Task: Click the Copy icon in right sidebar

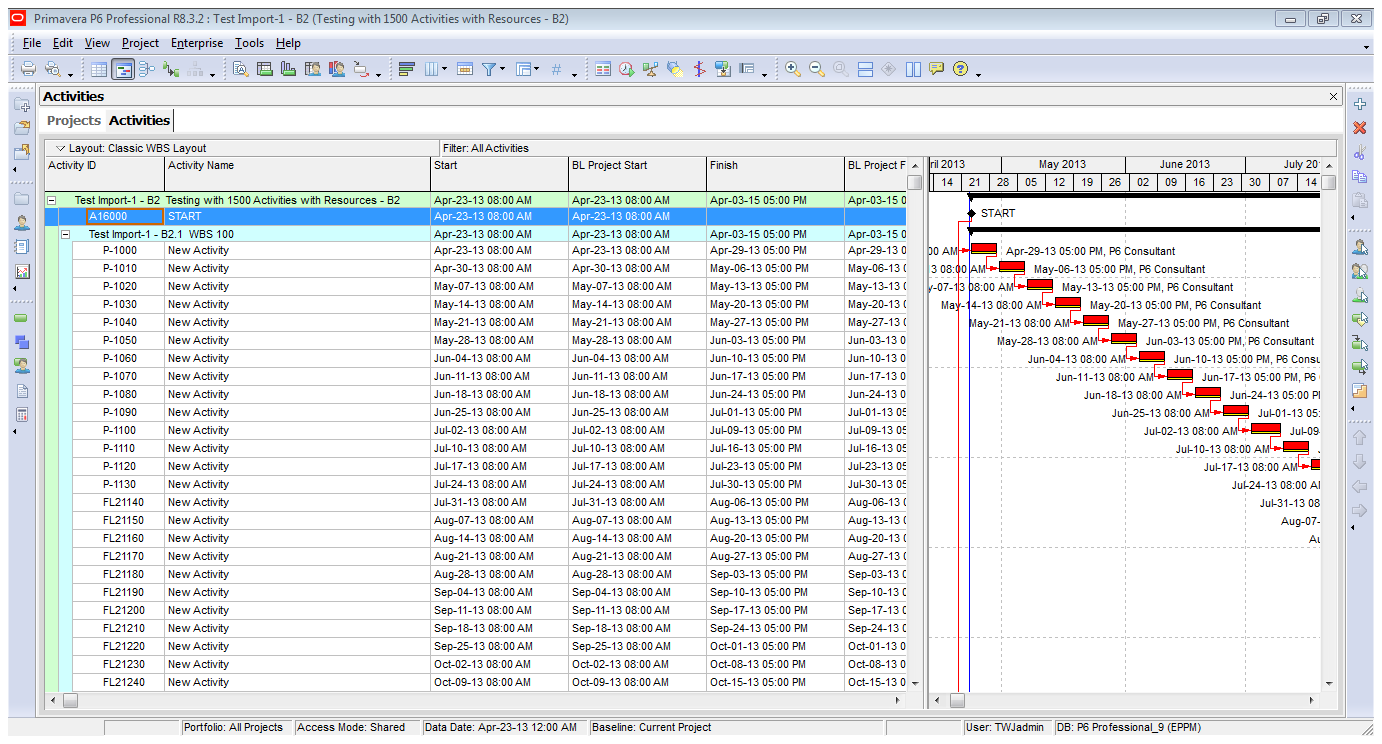Action: click(1359, 176)
